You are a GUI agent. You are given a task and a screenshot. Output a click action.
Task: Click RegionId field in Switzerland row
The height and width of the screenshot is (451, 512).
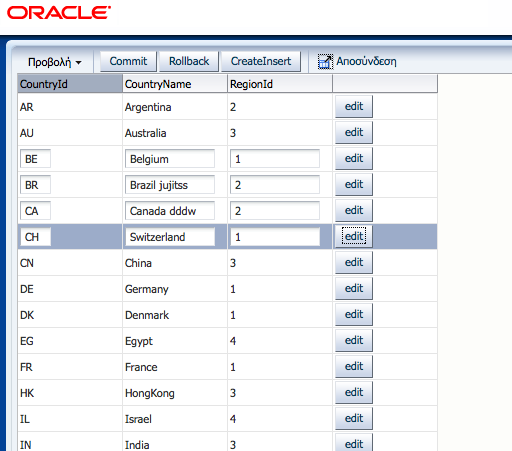pyautogui.click(x=275, y=237)
